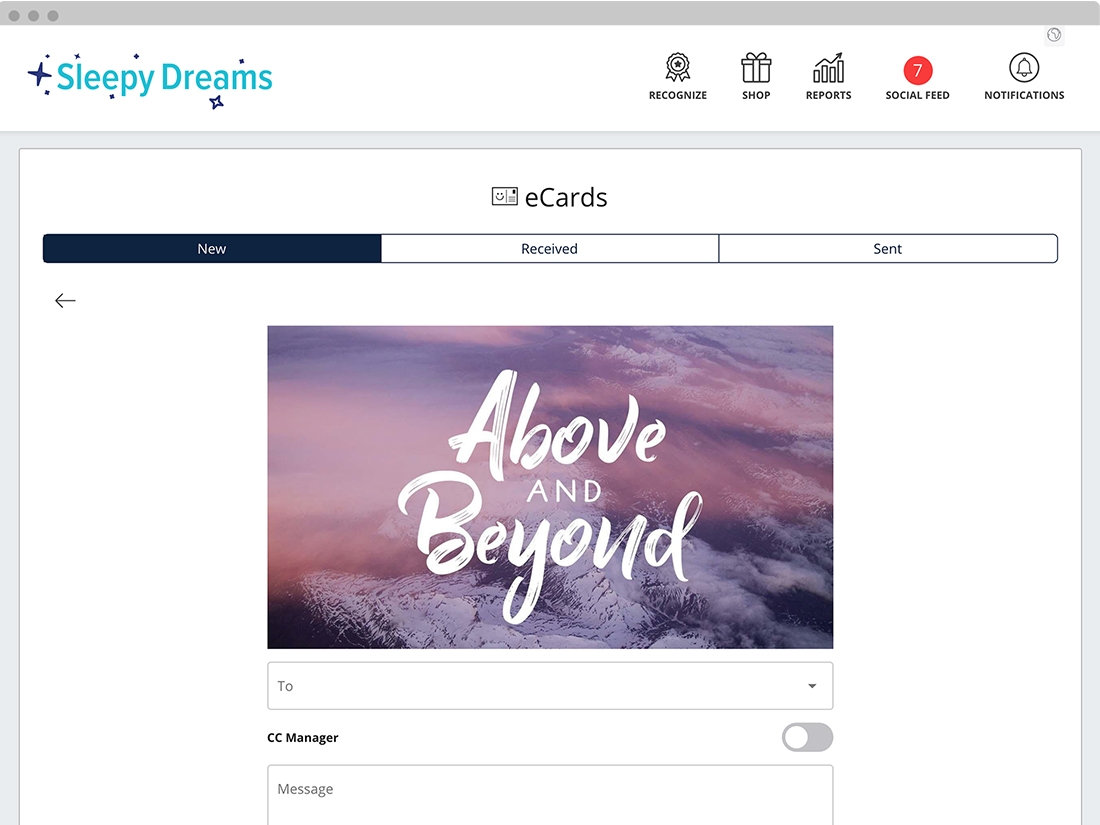
Task: Switch to the Sent tab
Action: pos(887,249)
